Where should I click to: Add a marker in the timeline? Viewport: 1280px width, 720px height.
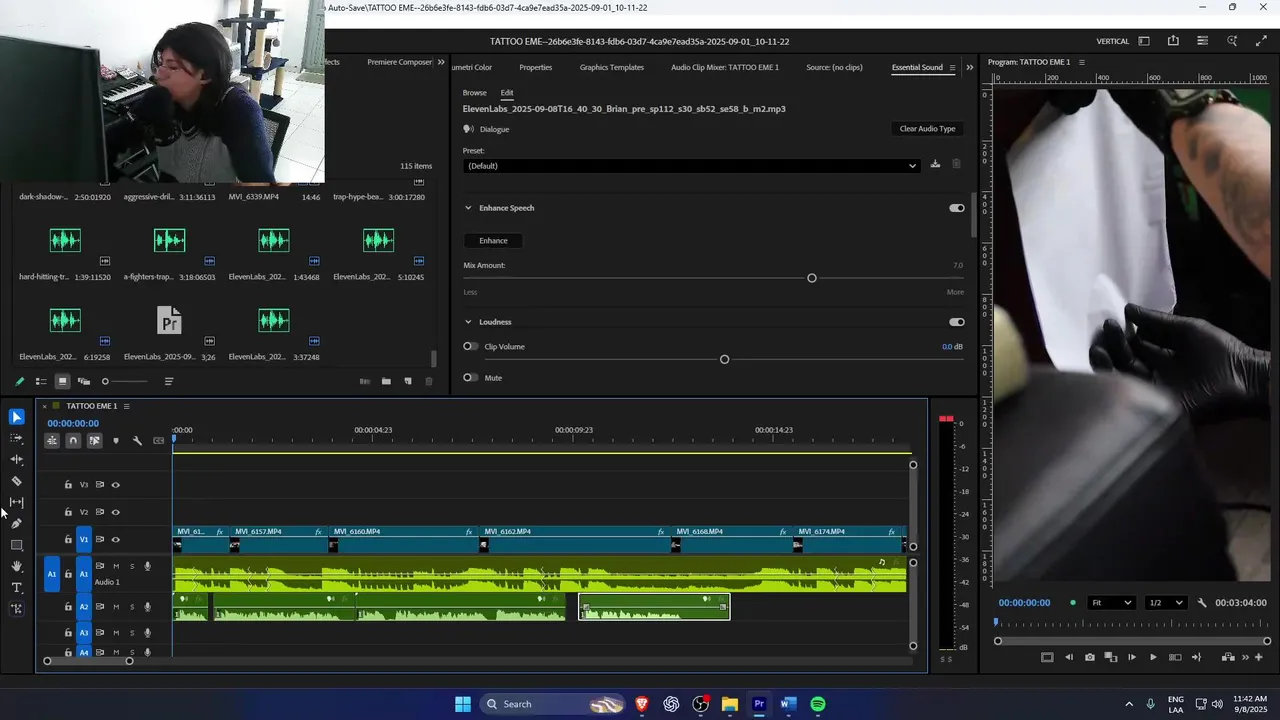(116, 441)
